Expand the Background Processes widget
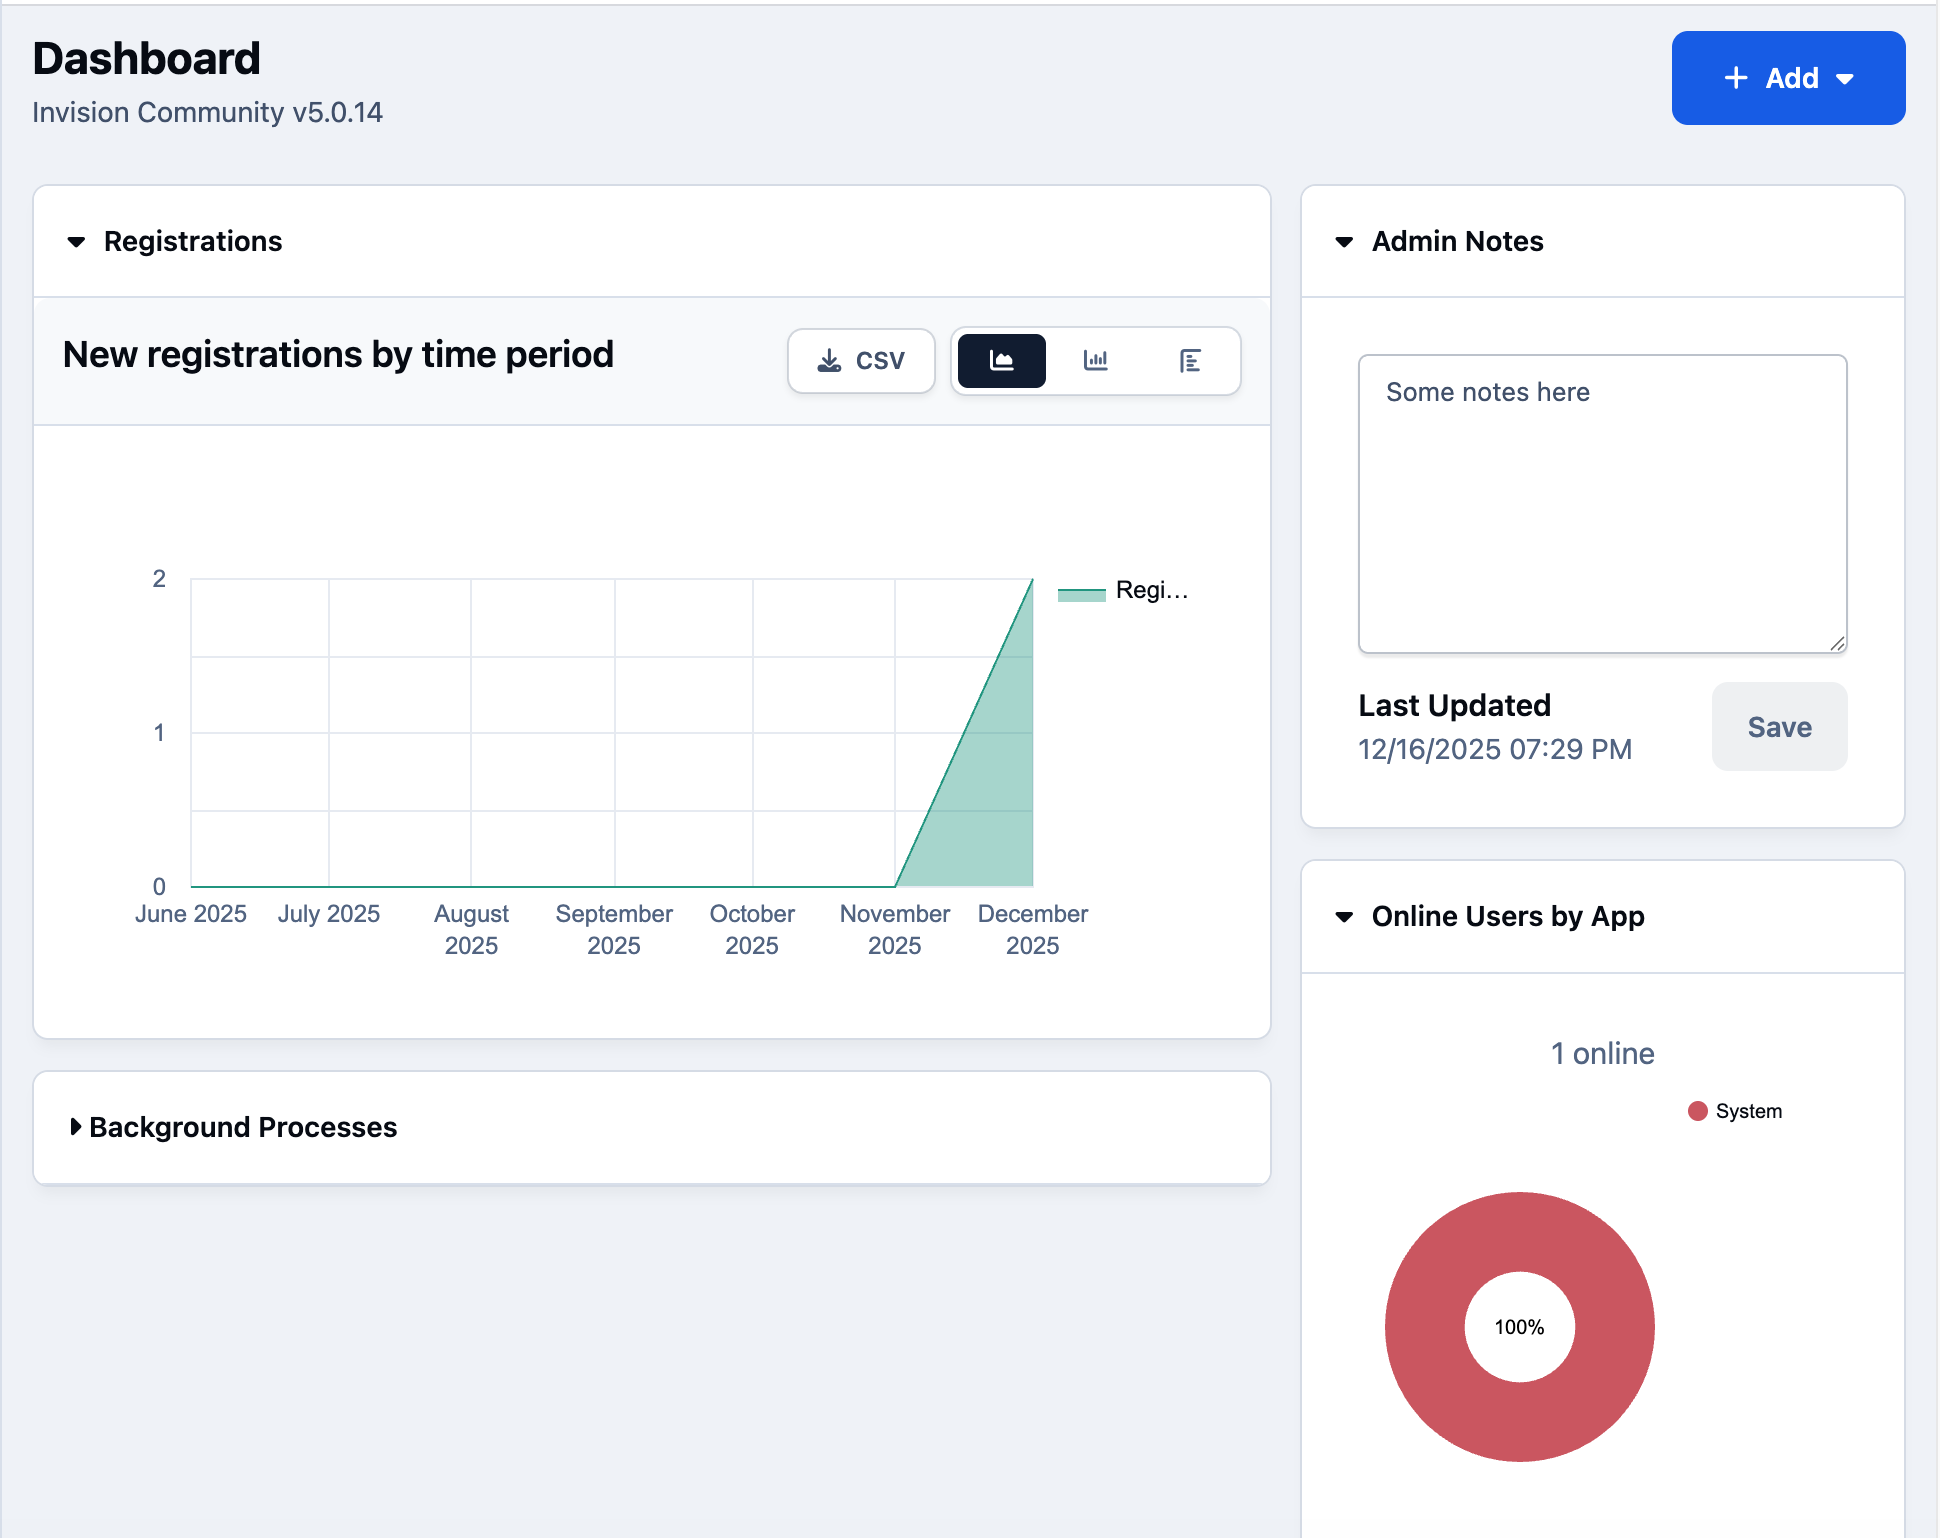Viewport: 1940px width, 1538px height. 76,1127
